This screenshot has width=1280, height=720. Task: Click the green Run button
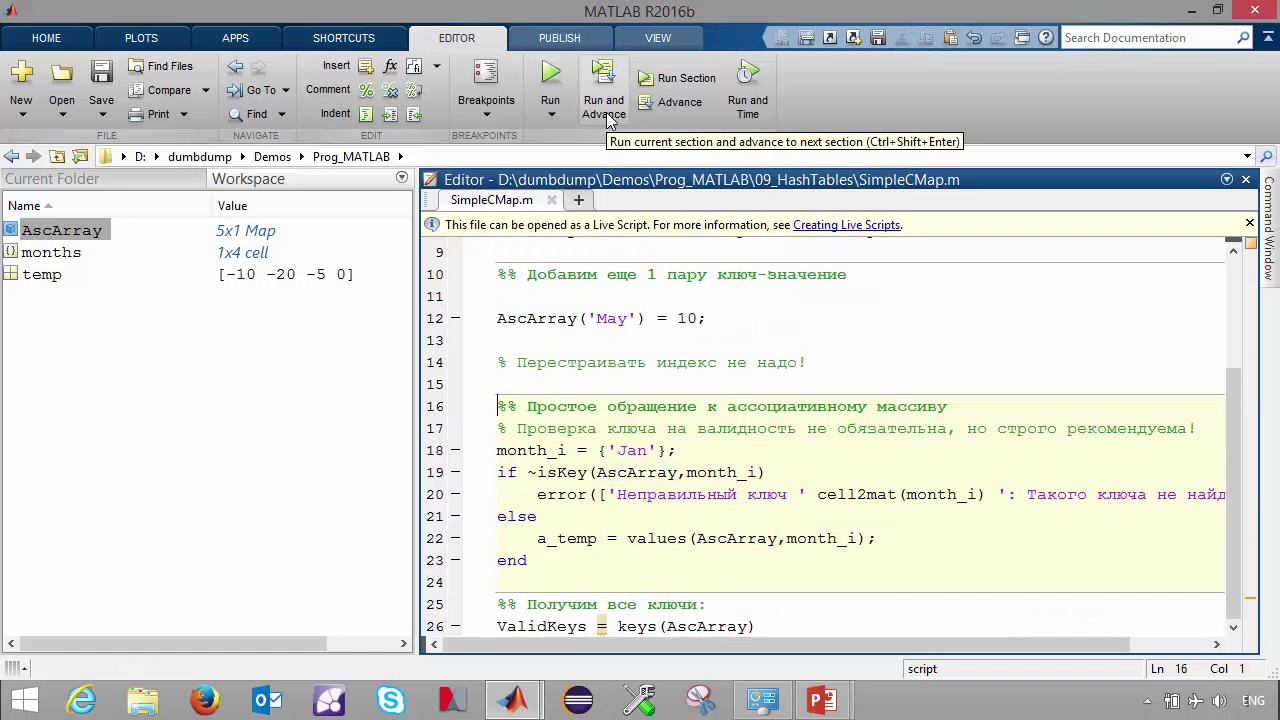point(550,73)
